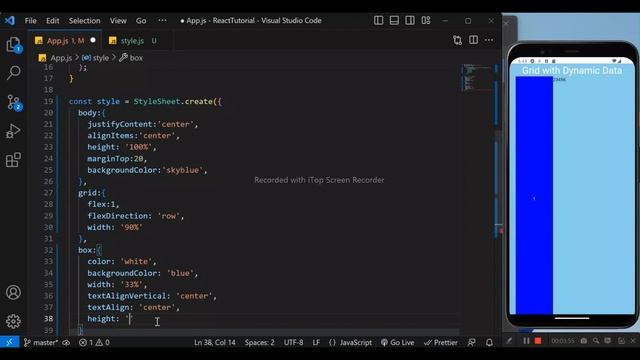
Task: Open the errors and warnings counter
Action: pyautogui.click(x=94, y=342)
